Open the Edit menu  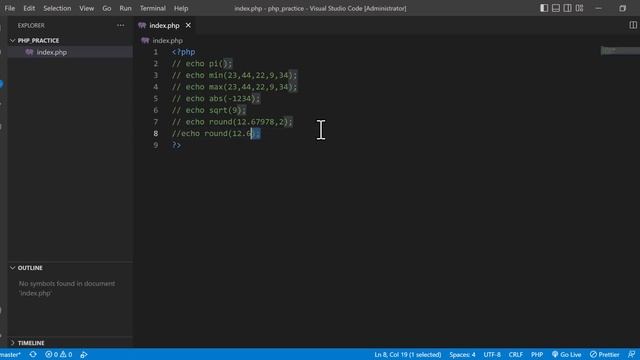click(x=29, y=8)
